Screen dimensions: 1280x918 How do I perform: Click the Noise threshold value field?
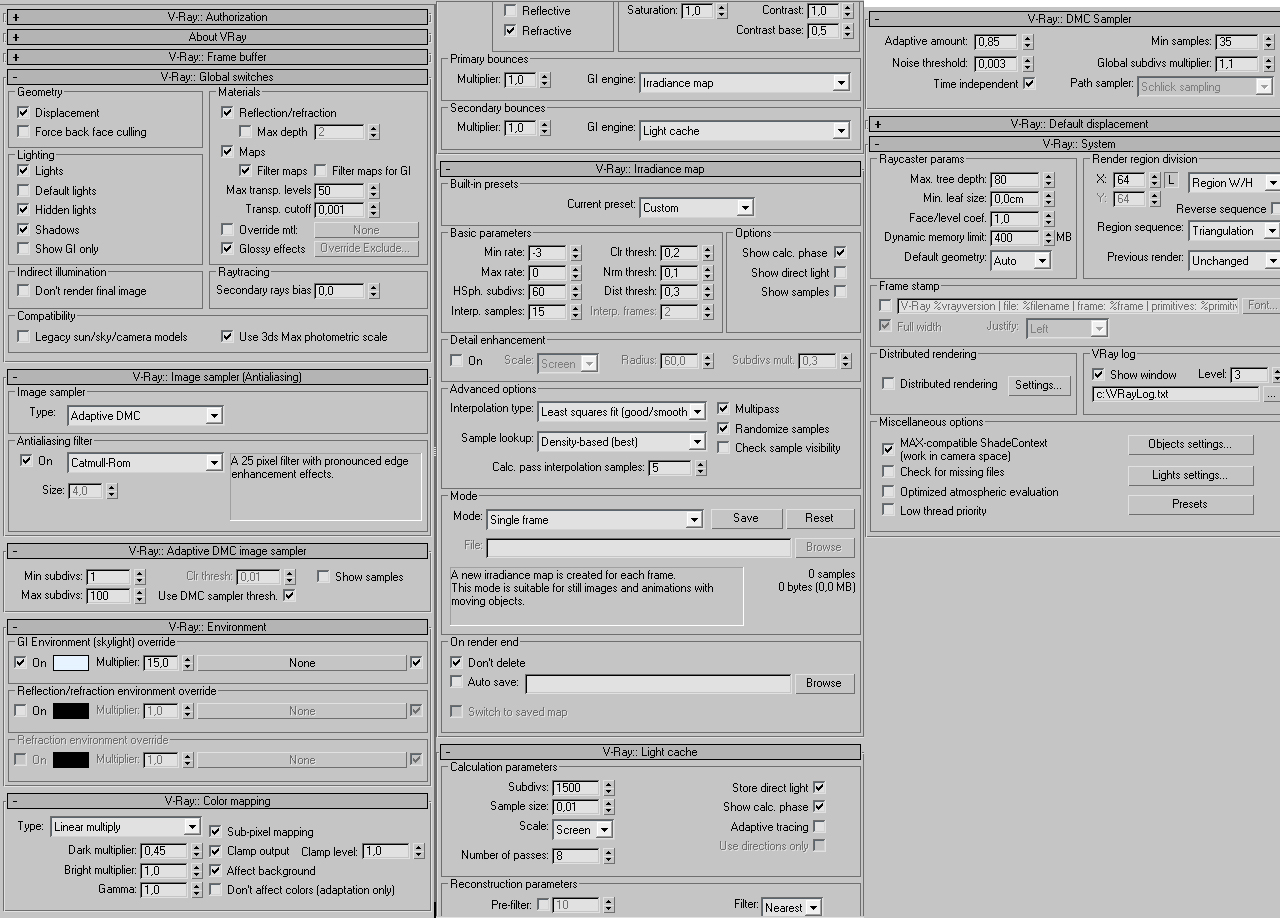tap(995, 63)
